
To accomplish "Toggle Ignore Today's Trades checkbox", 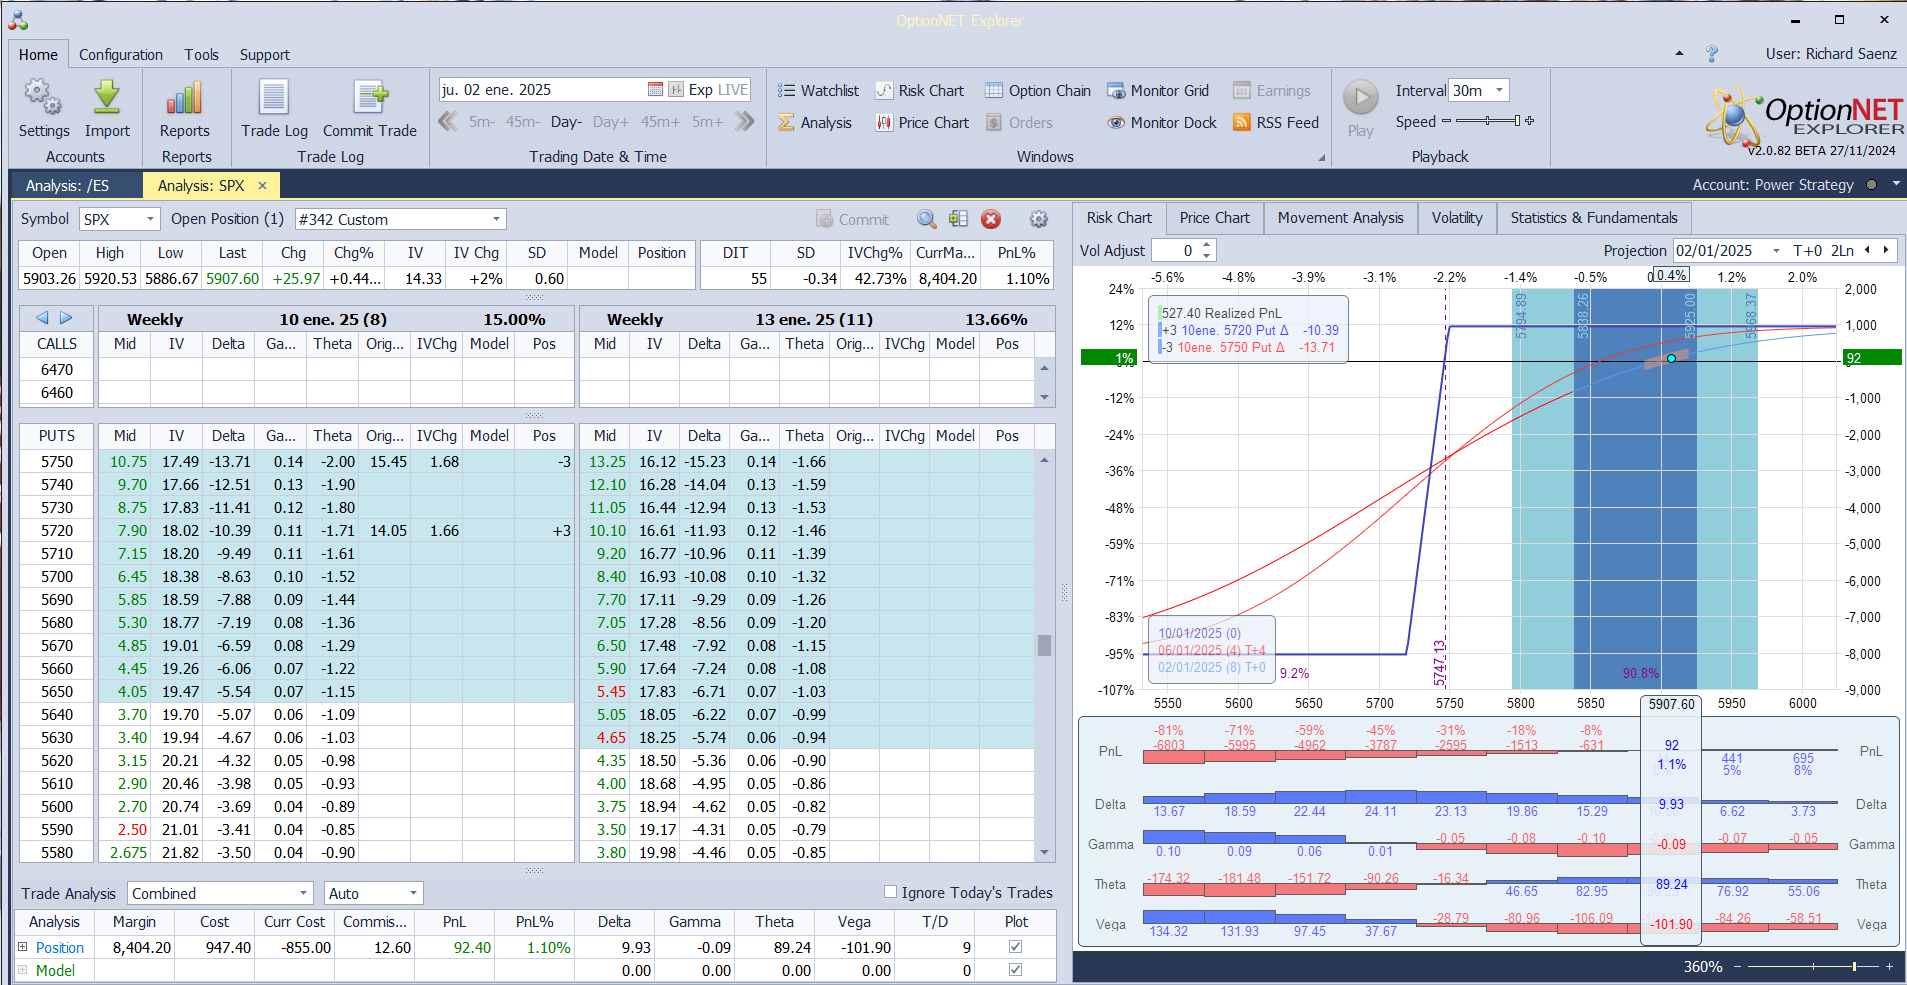I will click(x=890, y=892).
